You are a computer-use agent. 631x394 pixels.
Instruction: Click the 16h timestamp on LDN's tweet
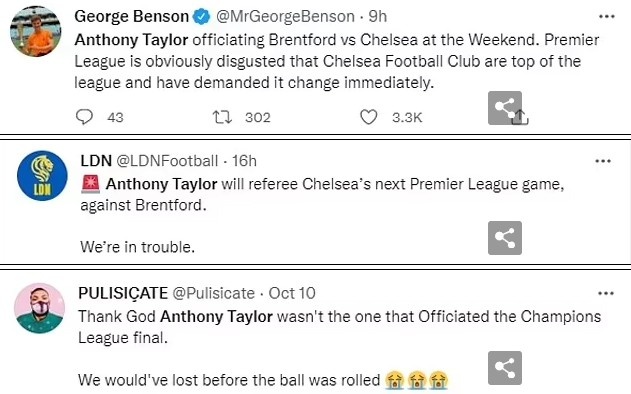click(x=244, y=161)
